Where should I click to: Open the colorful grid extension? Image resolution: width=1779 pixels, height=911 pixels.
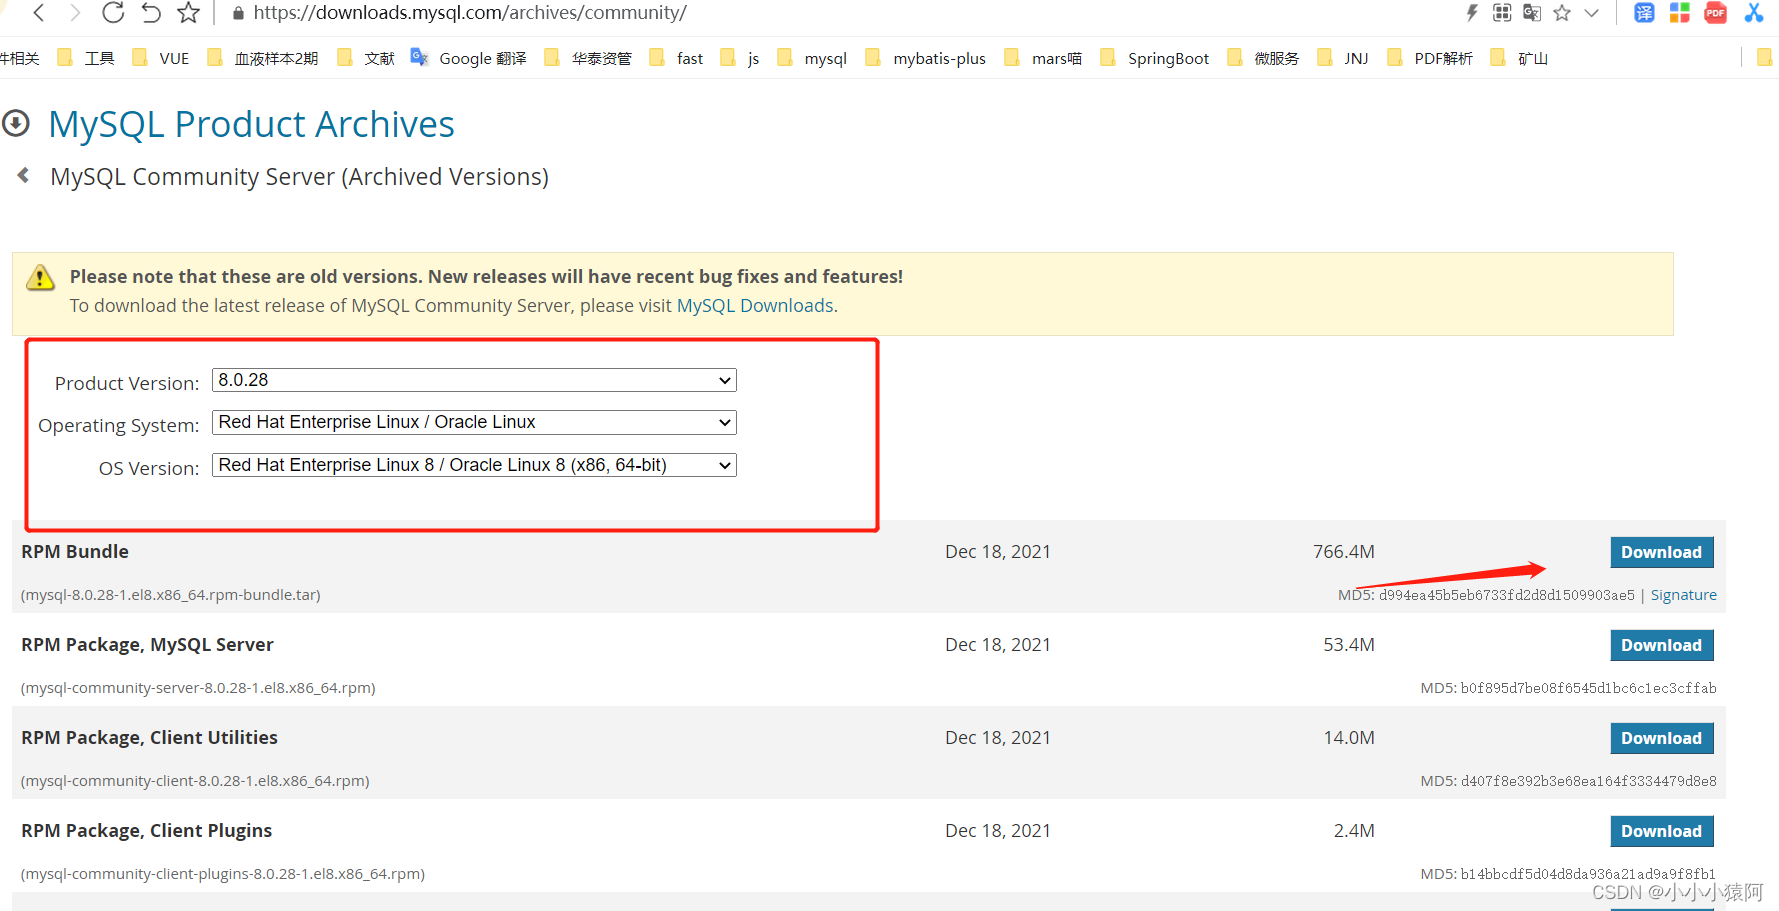pyautogui.click(x=1679, y=13)
